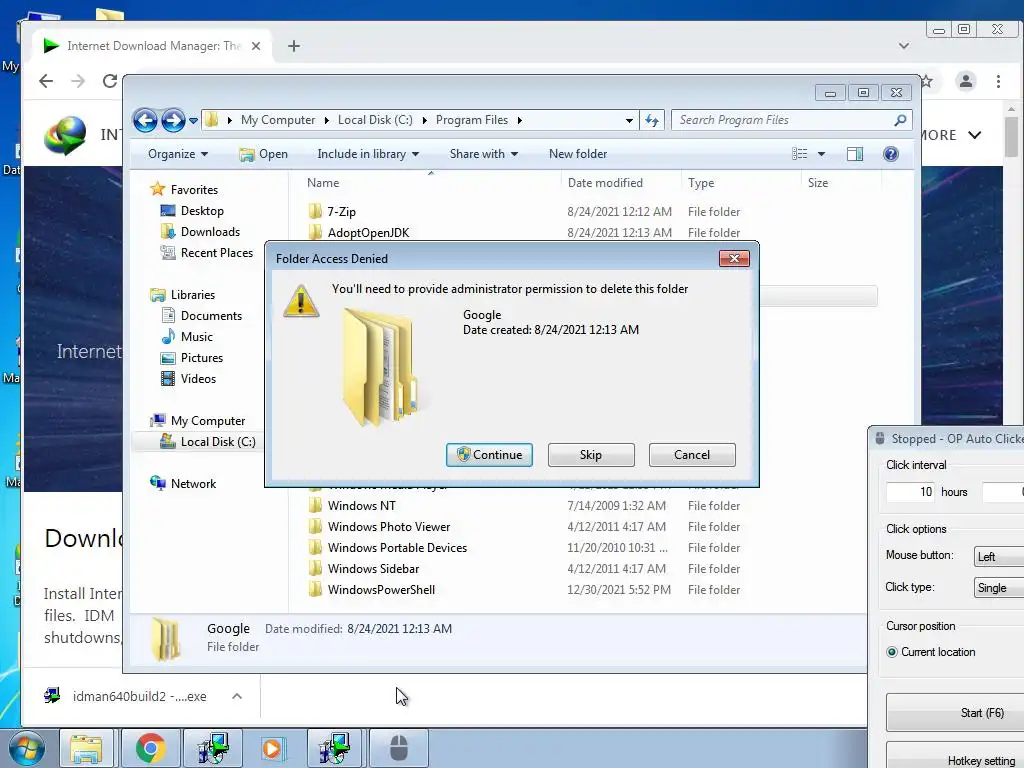Open Documents library
1024x768 pixels.
(211, 315)
